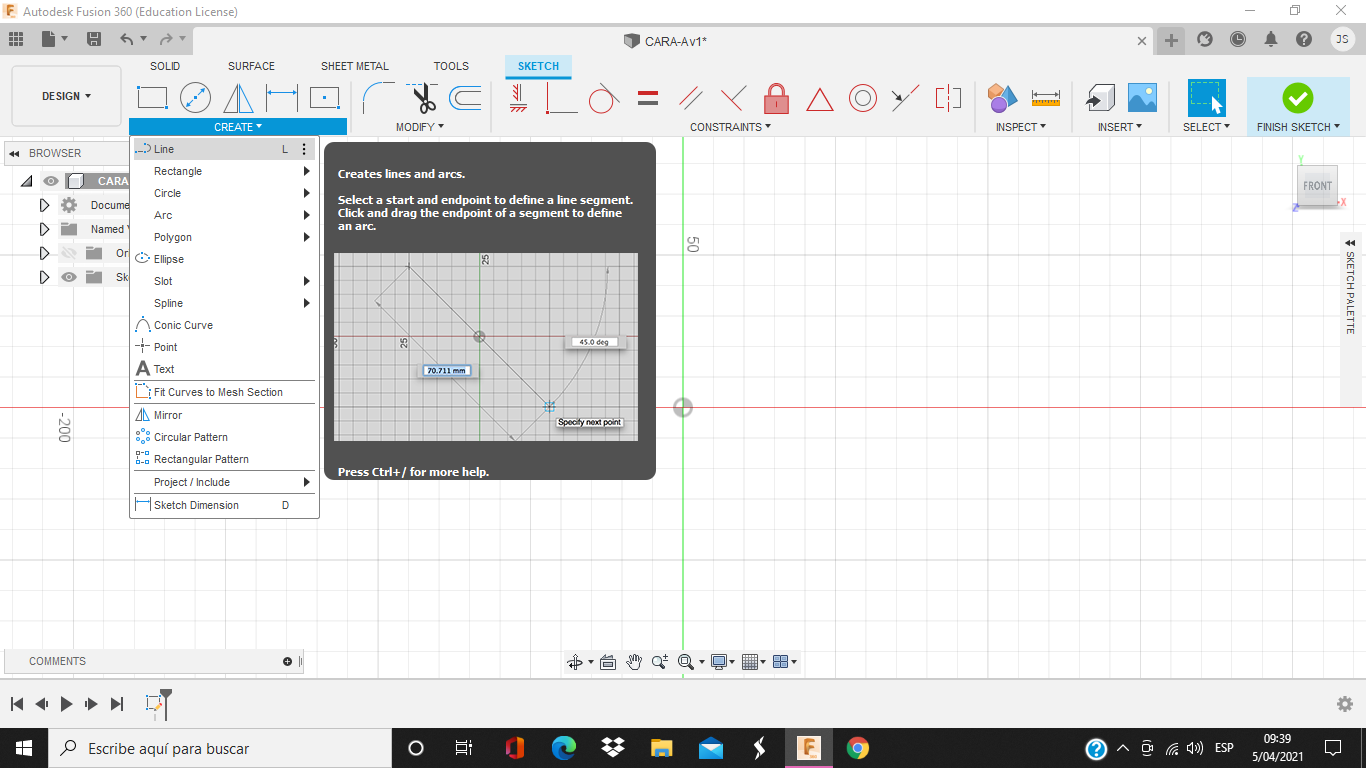
Task: Click the Fix/Unfix lock constraint icon
Action: [x=776, y=98]
